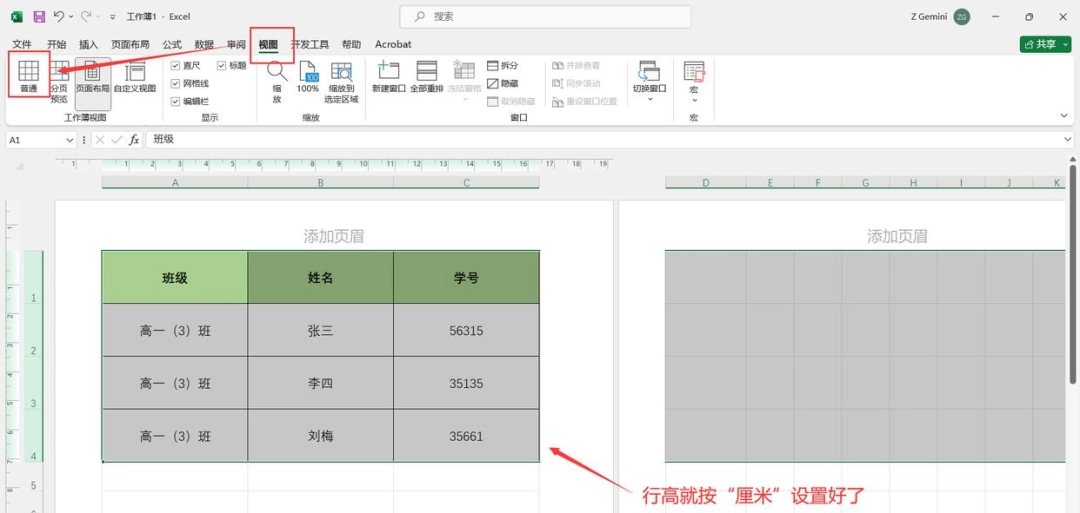The height and width of the screenshot is (513, 1080).
Task: Open the Name Box dropdown arrow
Action: pyautogui.click(x=69, y=140)
